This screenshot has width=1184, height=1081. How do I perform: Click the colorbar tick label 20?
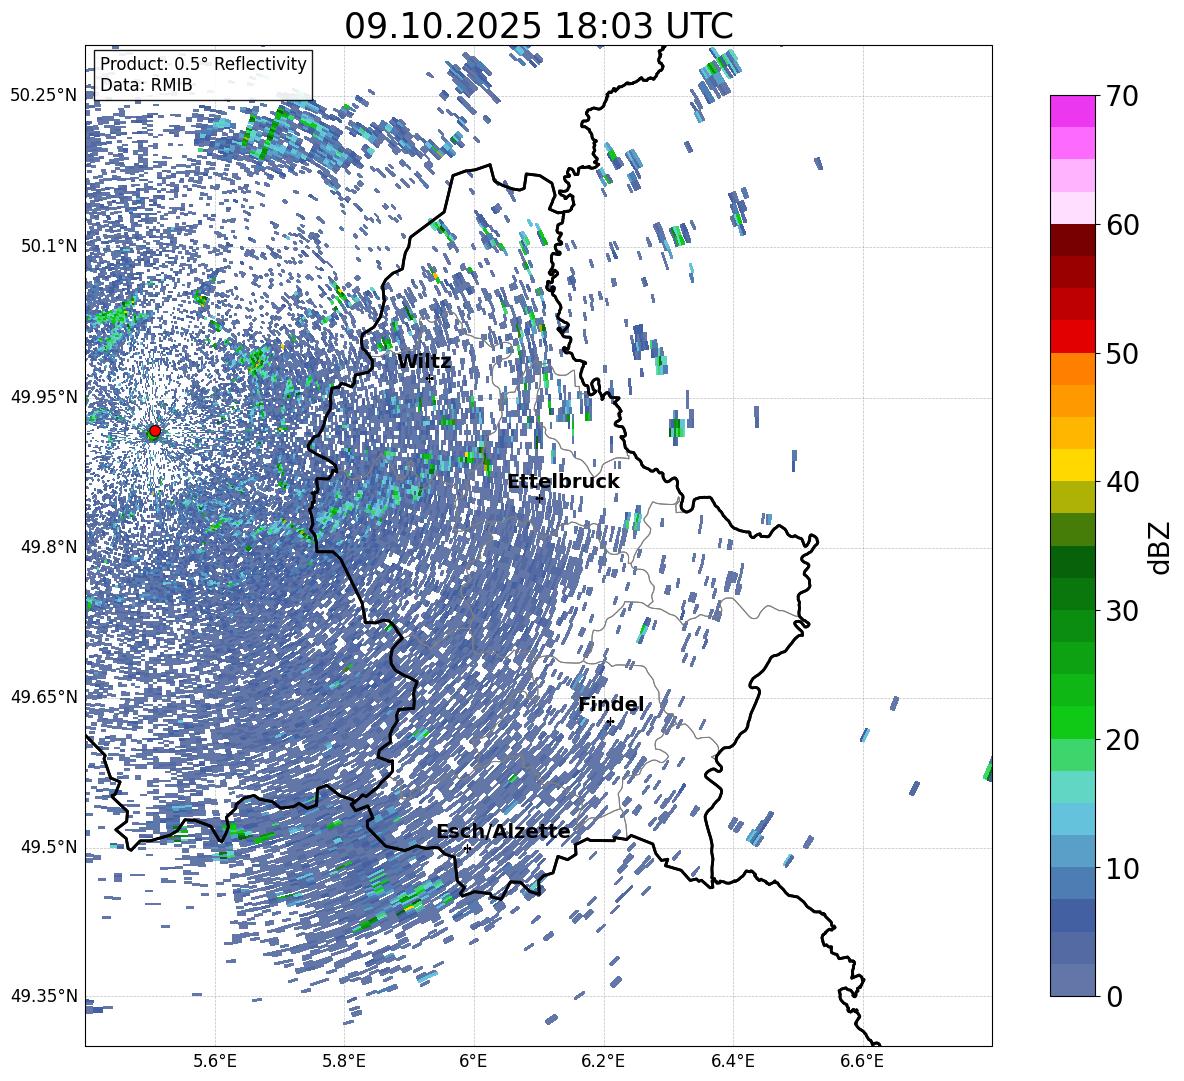click(x=1122, y=740)
